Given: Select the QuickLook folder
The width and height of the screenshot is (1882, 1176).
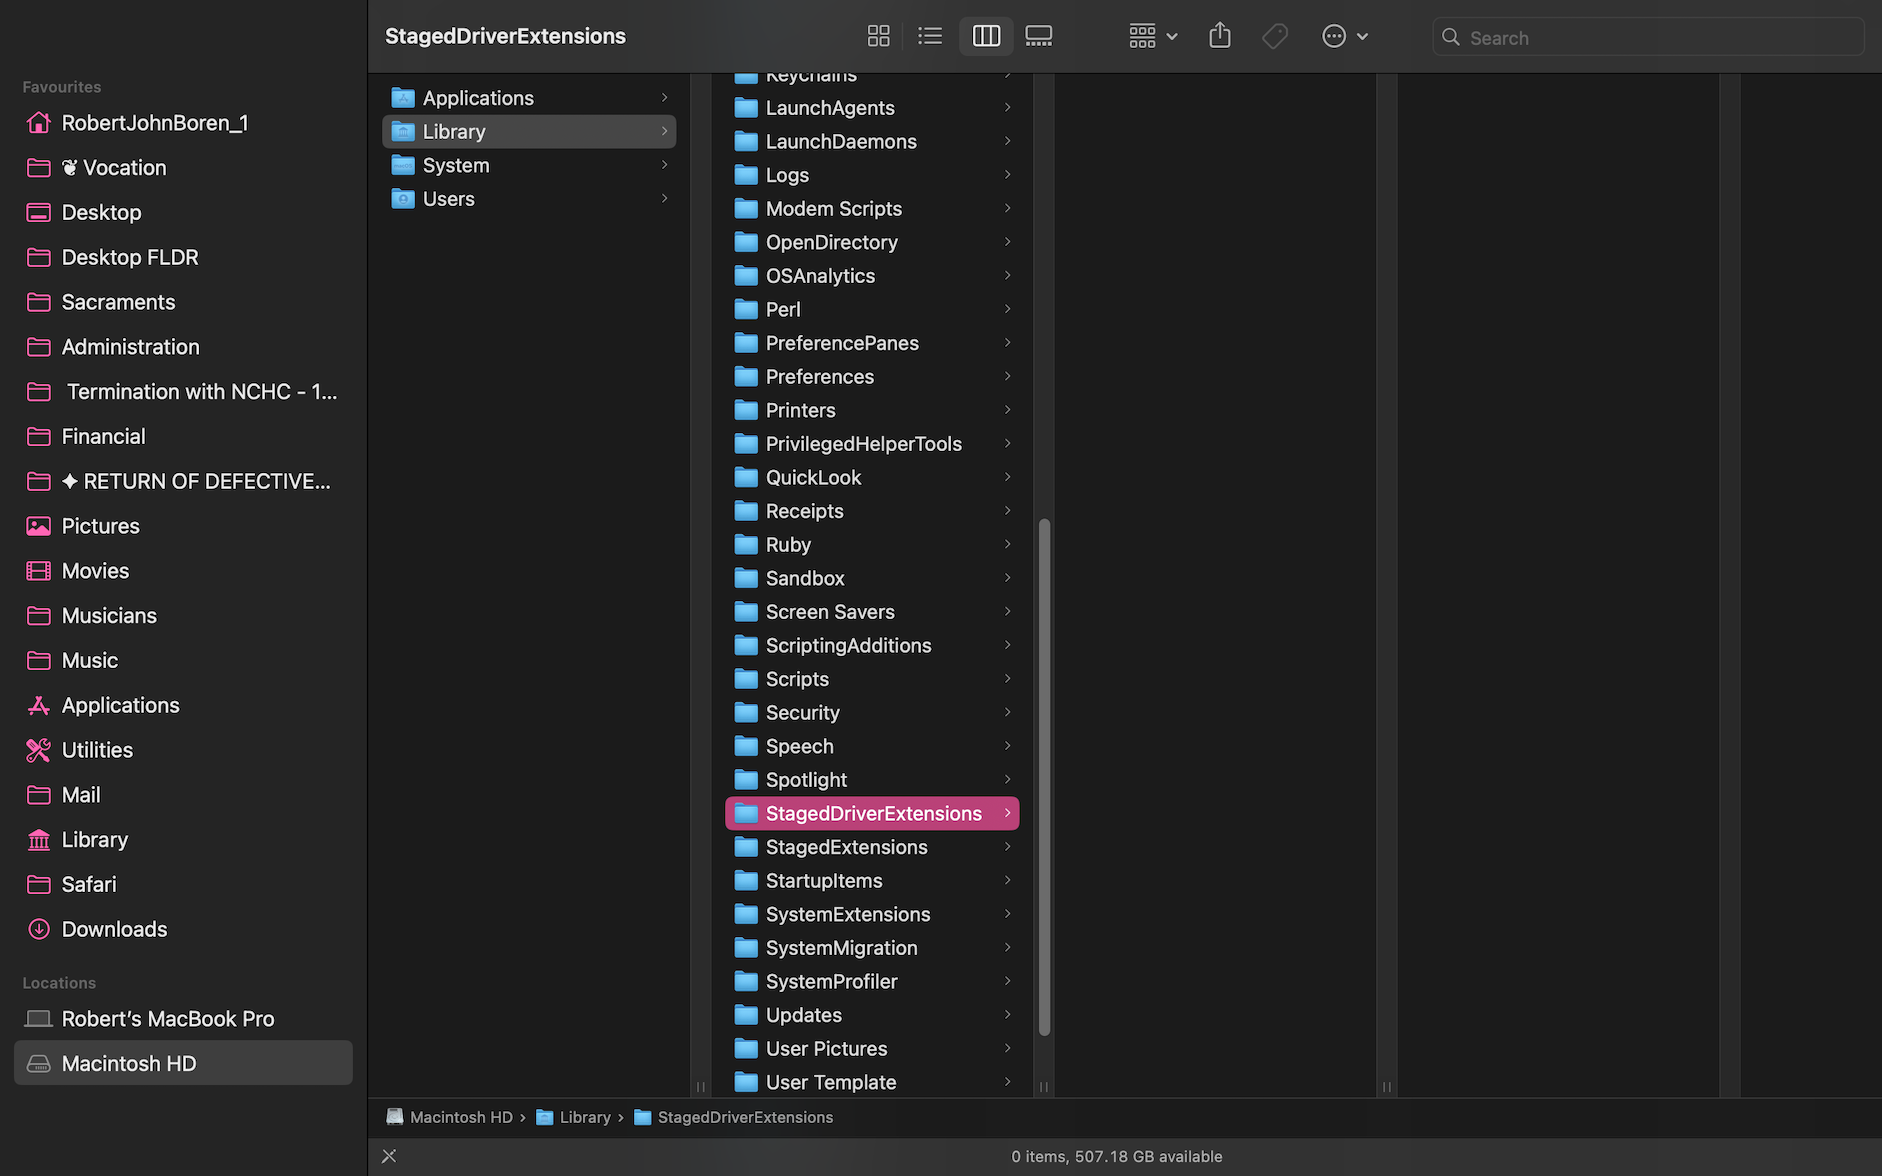Looking at the screenshot, I should coord(872,478).
